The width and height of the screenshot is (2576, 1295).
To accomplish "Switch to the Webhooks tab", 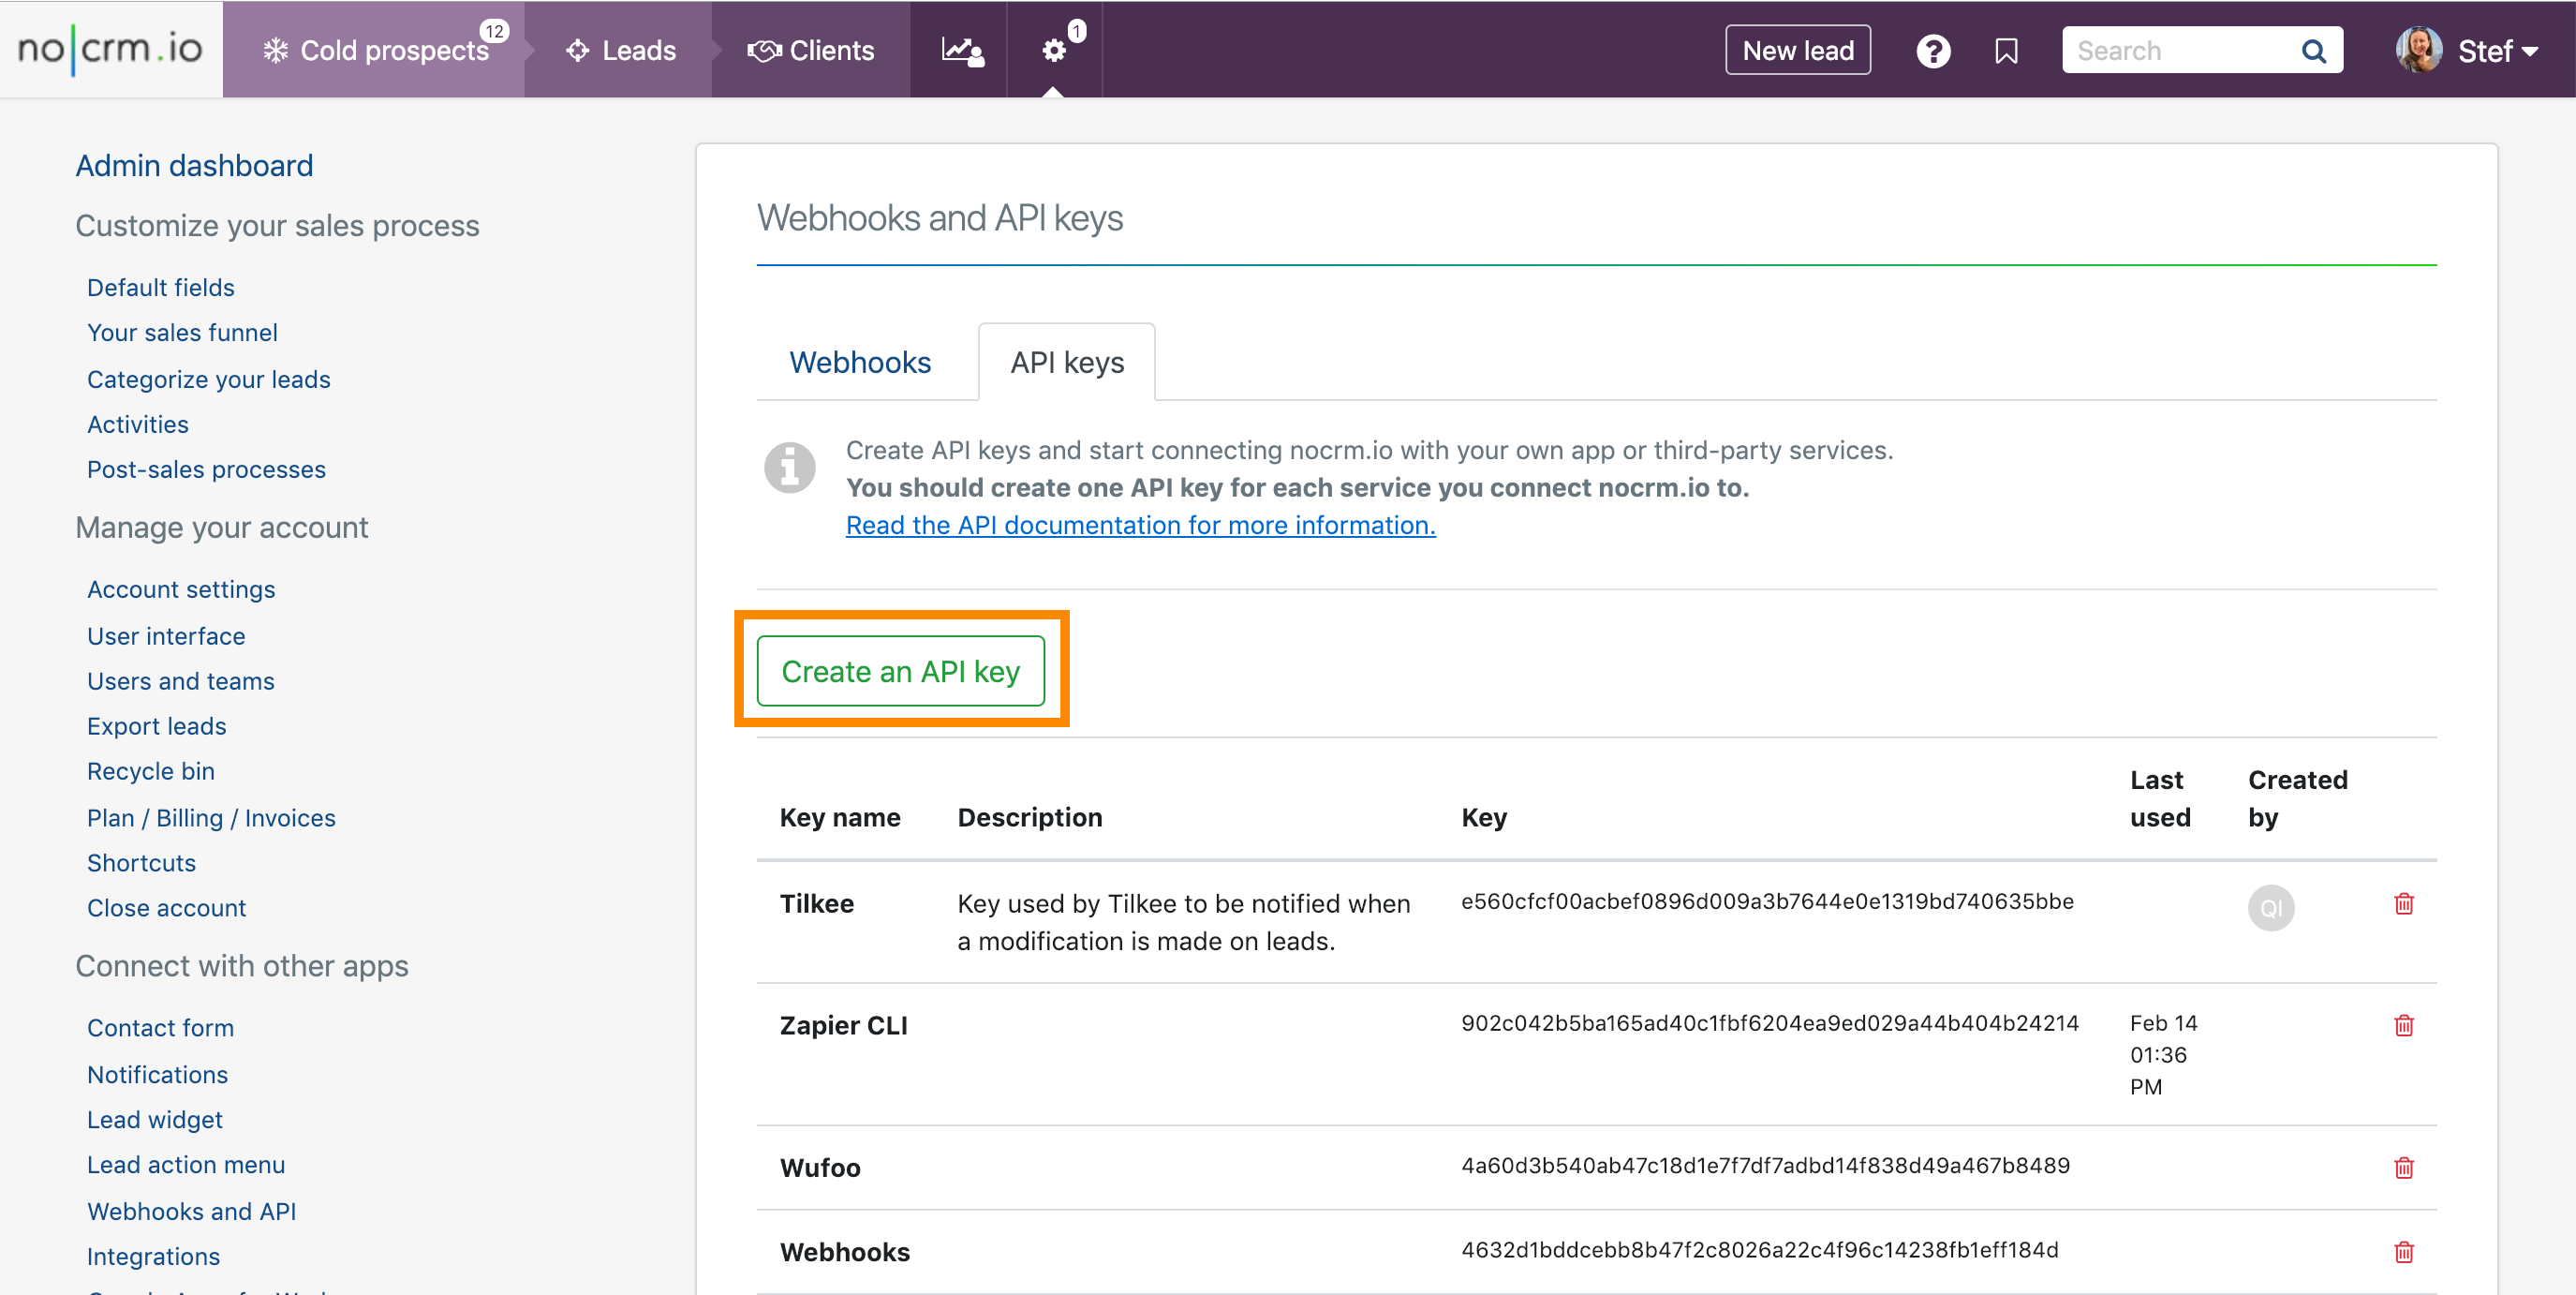I will [859, 363].
